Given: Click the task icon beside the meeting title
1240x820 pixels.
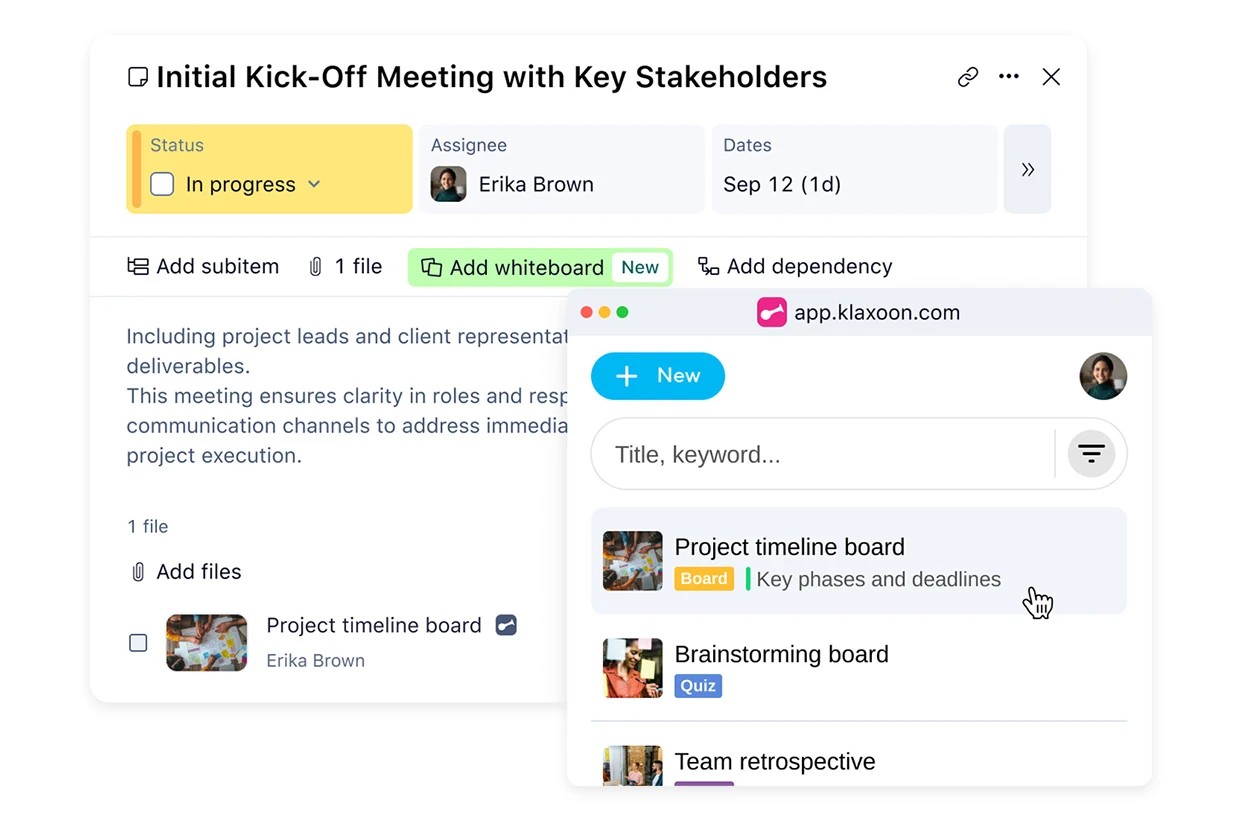Looking at the screenshot, I should click(137, 75).
